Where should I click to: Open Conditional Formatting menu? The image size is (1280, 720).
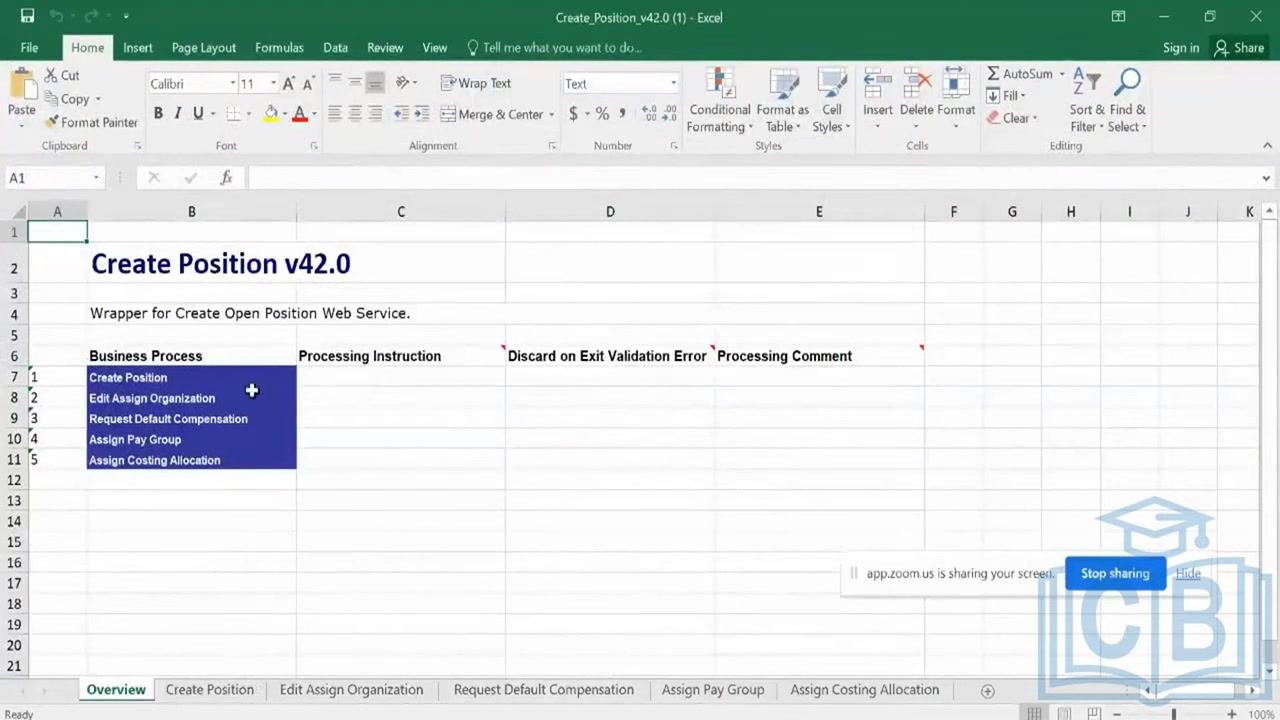[720, 101]
